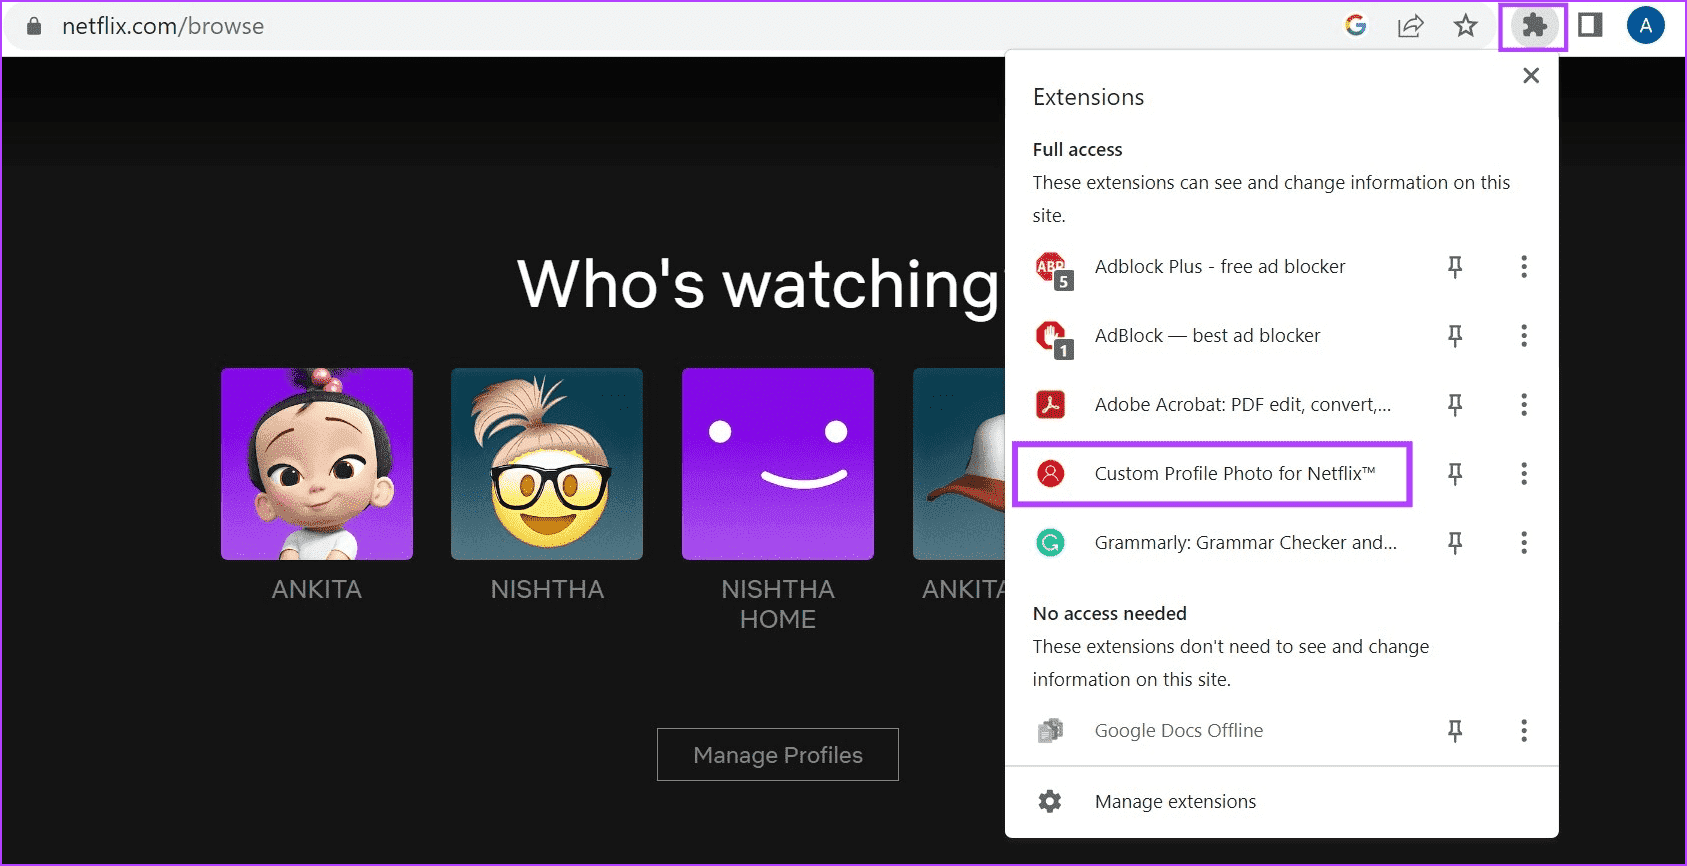Select Google Docs Offline entry
The height and width of the screenshot is (866, 1687).
click(x=1179, y=731)
